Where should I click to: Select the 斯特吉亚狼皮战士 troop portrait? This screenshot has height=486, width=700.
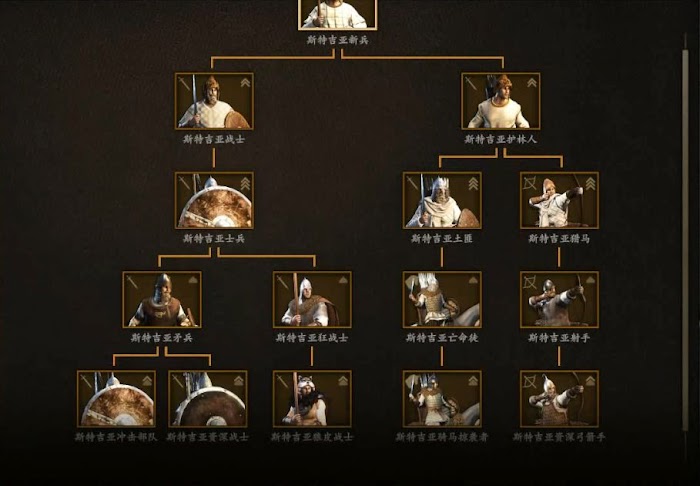coord(312,399)
